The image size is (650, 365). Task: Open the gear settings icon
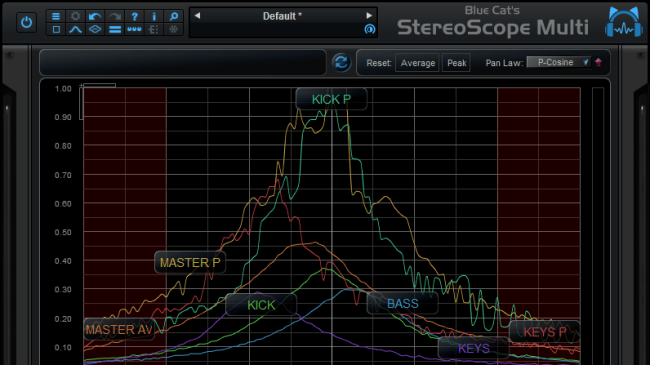pyautogui.click(x=75, y=16)
